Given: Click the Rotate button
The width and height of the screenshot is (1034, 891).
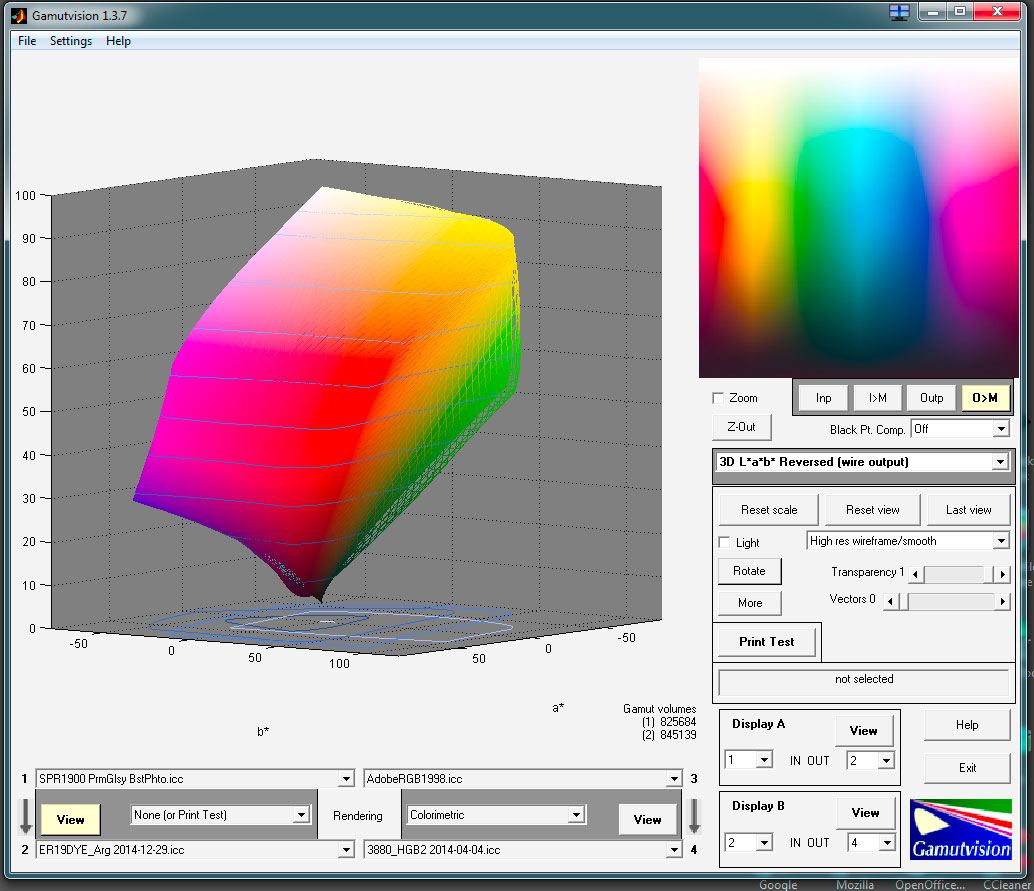Looking at the screenshot, I should (x=749, y=571).
